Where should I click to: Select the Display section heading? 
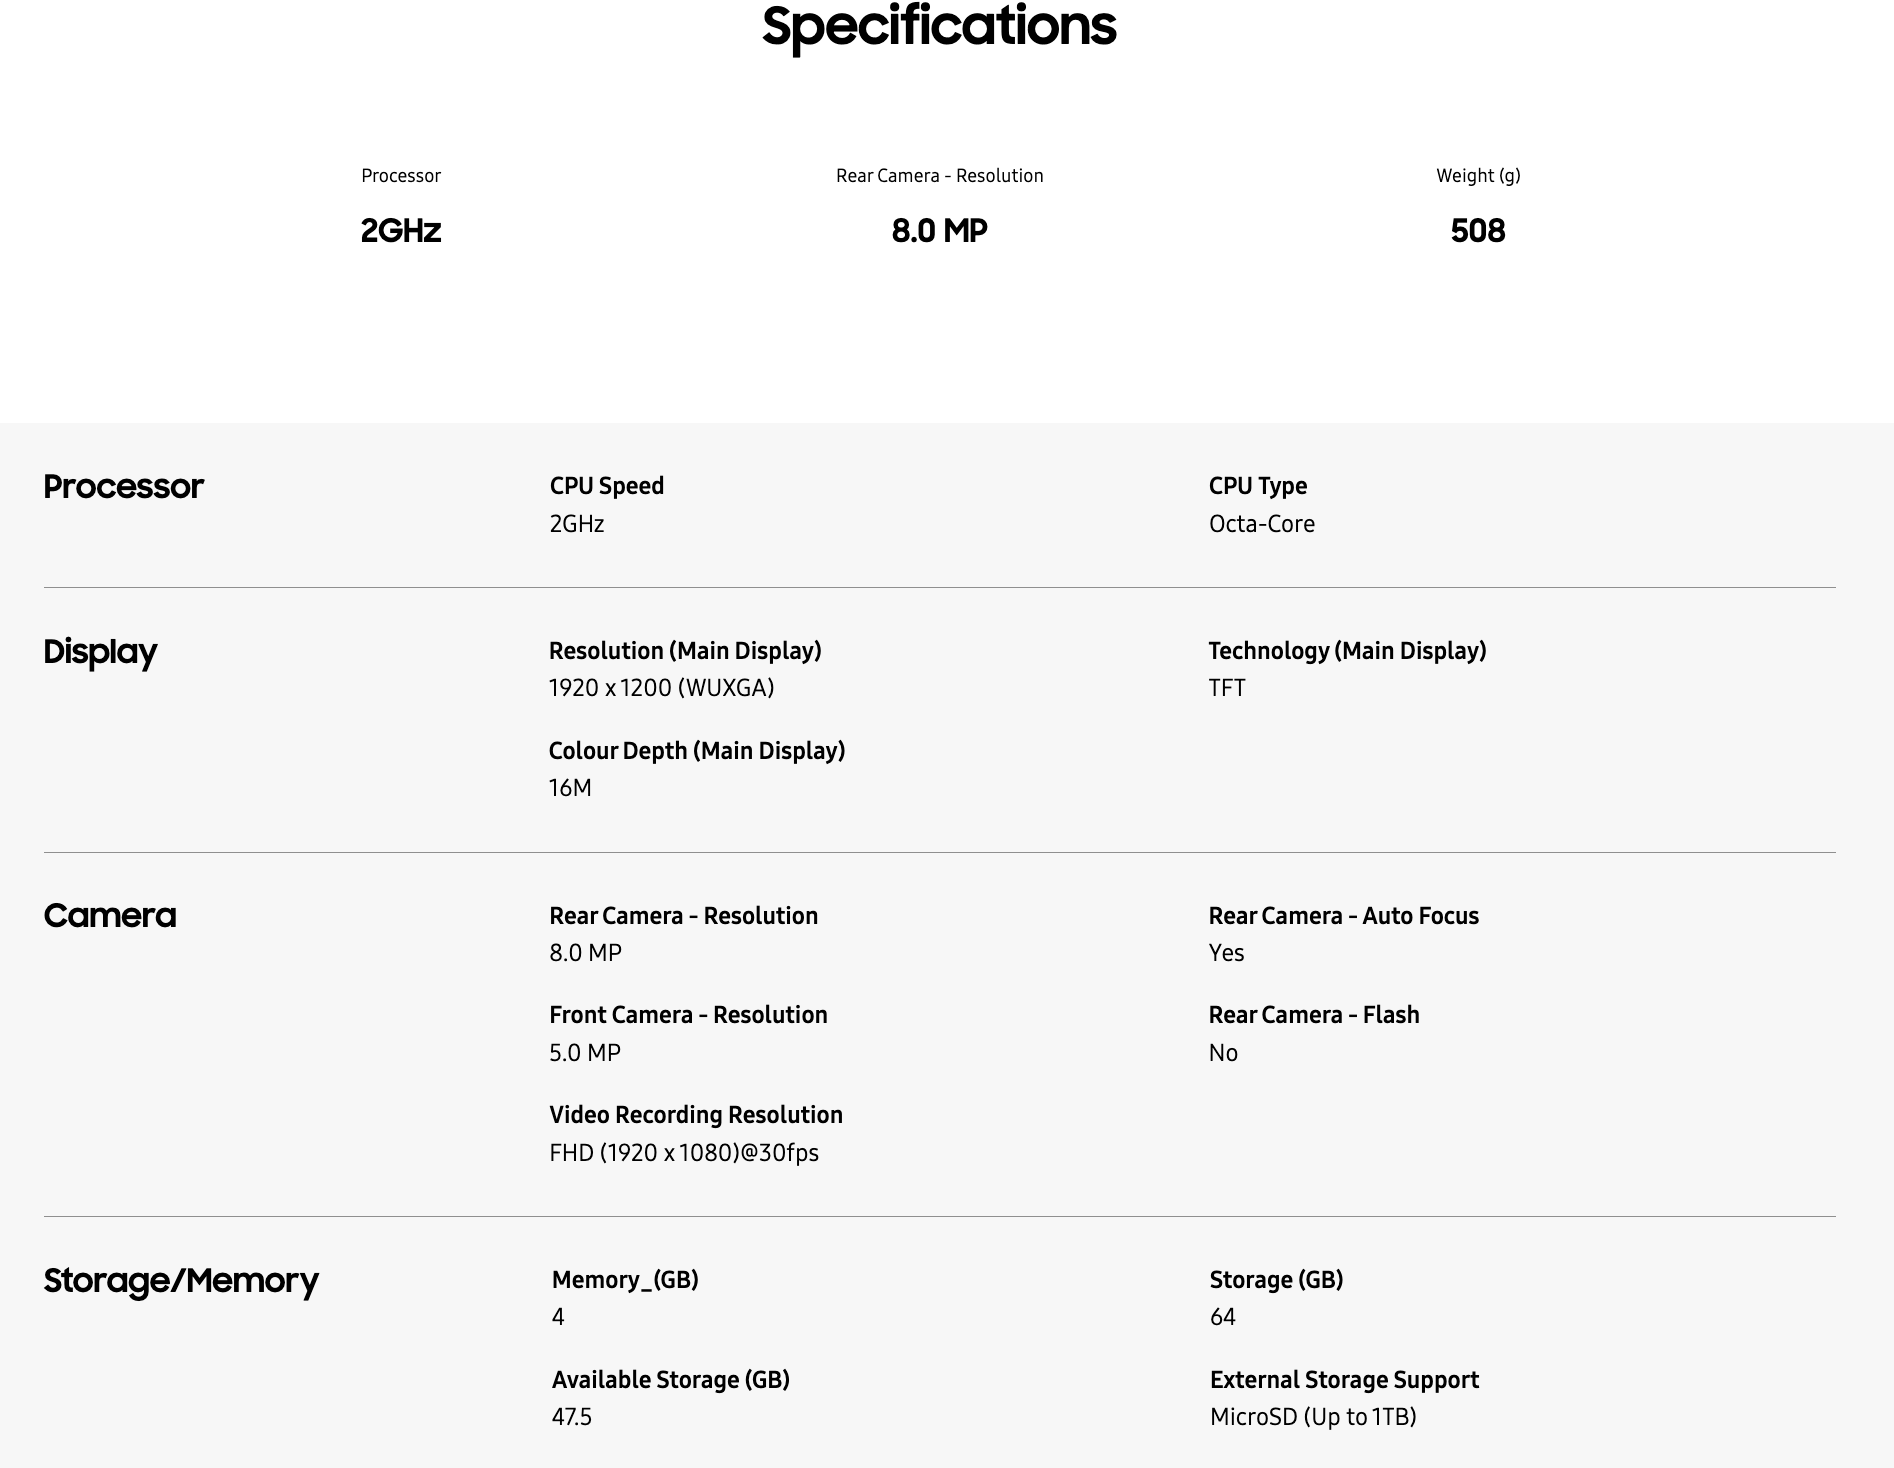(100, 652)
